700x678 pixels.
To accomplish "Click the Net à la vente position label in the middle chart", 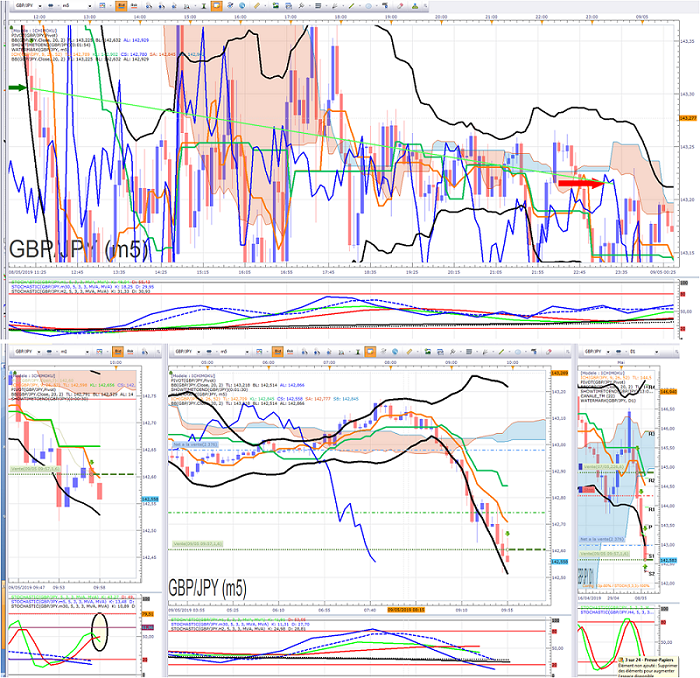I will 195,444.
